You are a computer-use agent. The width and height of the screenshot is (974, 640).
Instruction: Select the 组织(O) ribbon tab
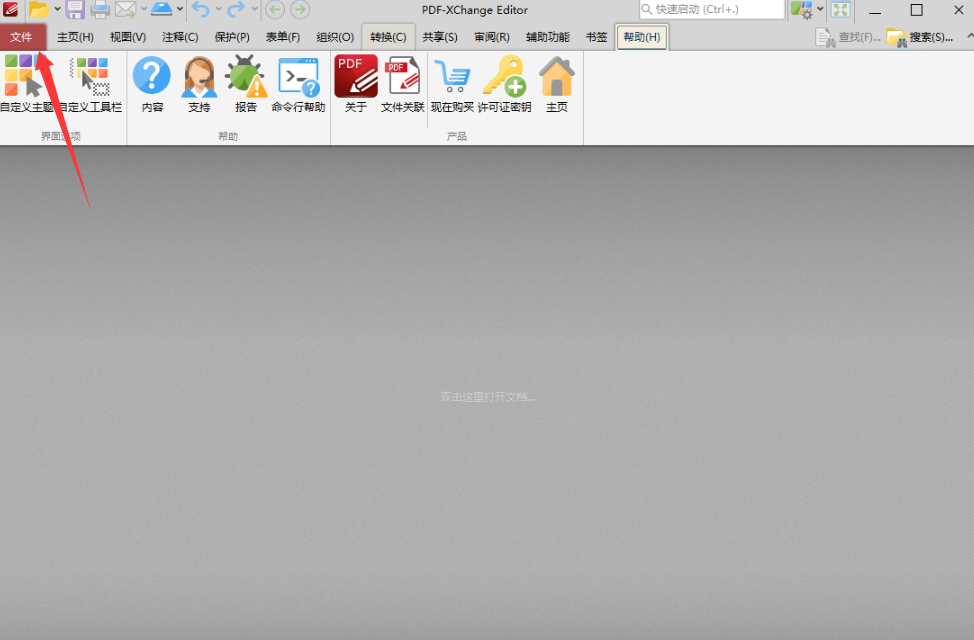click(x=335, y=37)
